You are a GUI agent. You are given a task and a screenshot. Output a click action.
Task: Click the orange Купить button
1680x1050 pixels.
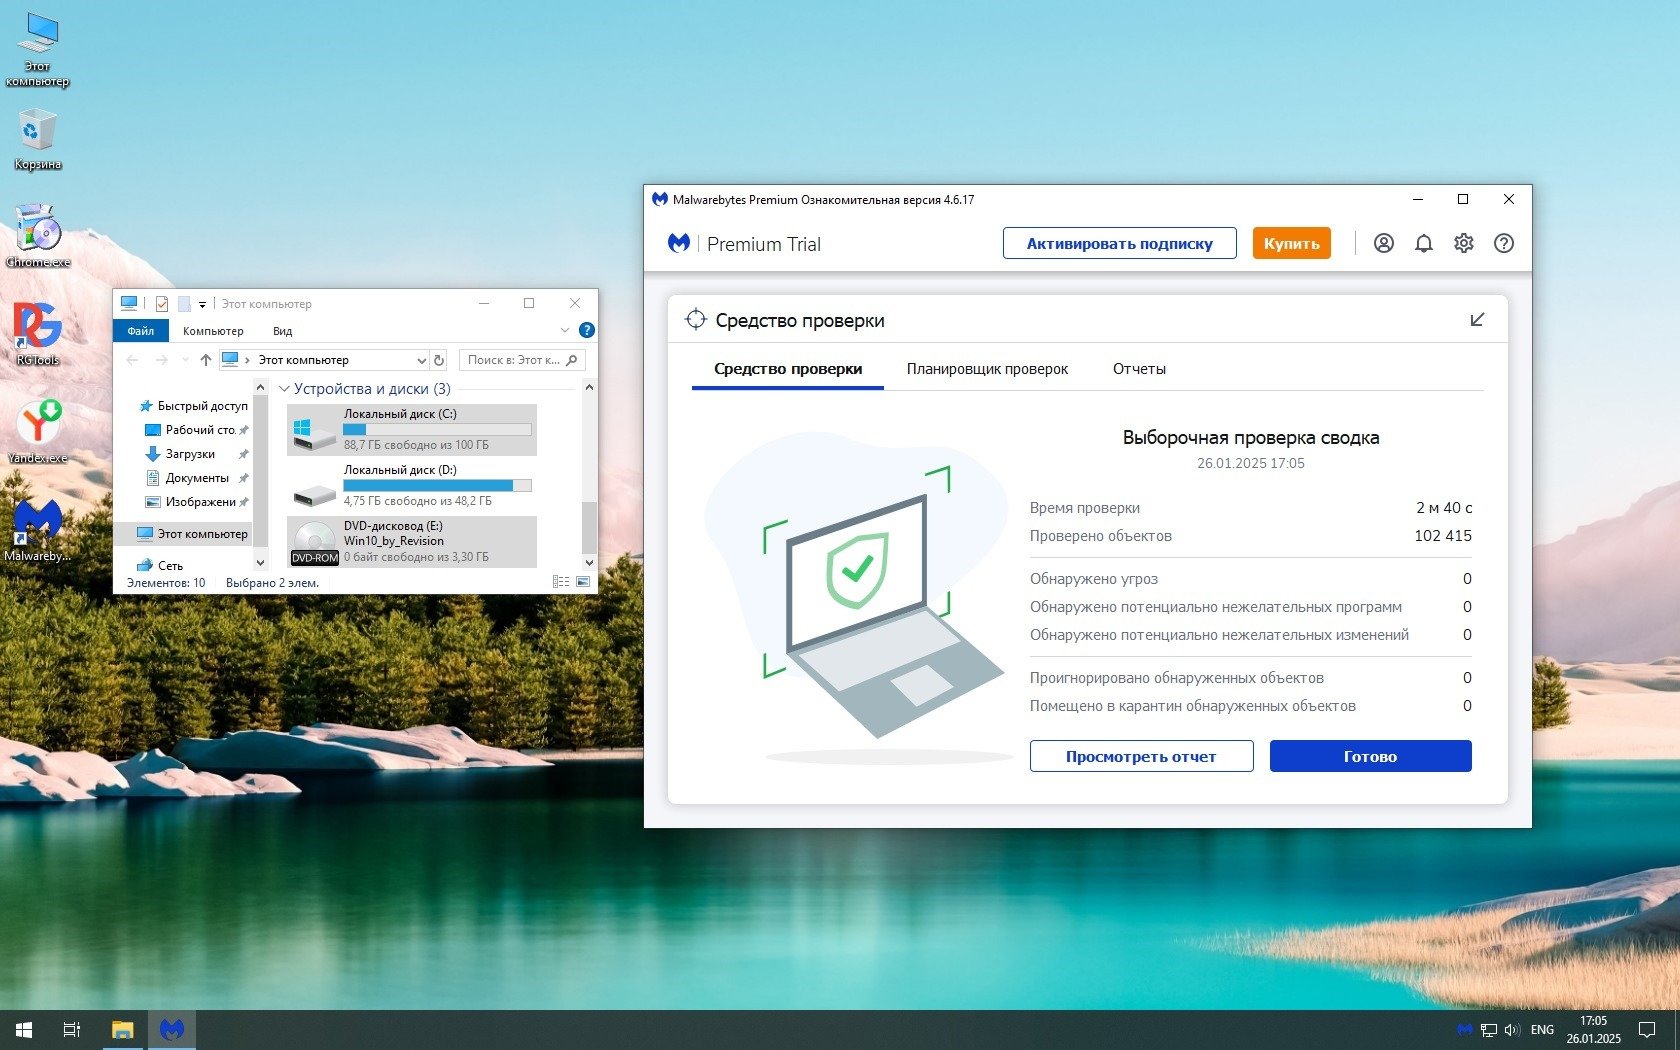pos(1291,243)
